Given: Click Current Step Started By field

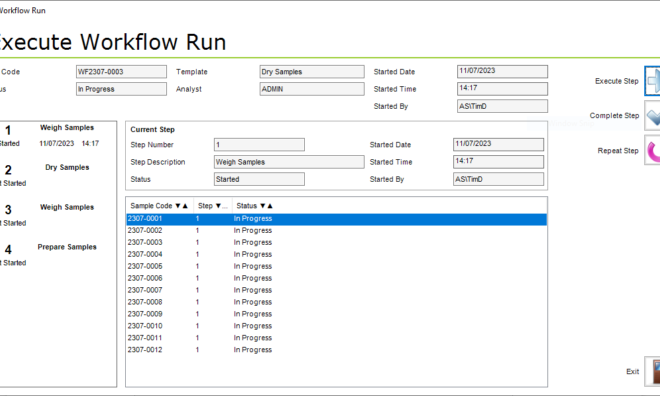Looking at the screenshot, I should click(x=498, y=179).
